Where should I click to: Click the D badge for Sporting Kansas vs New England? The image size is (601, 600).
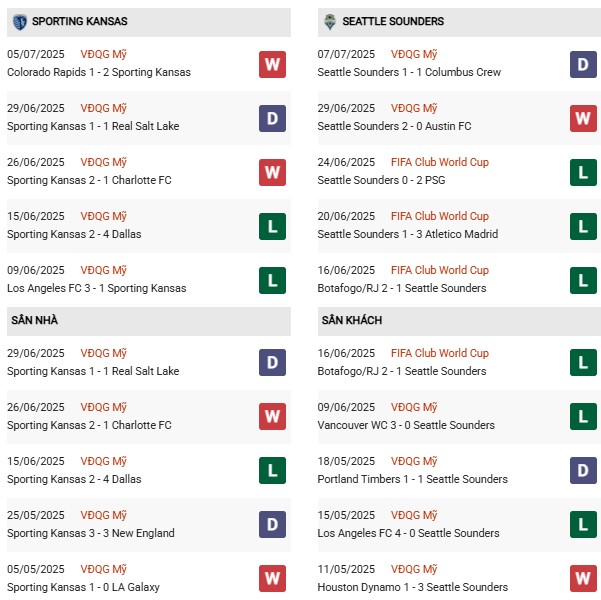click(x=272, y=526)
